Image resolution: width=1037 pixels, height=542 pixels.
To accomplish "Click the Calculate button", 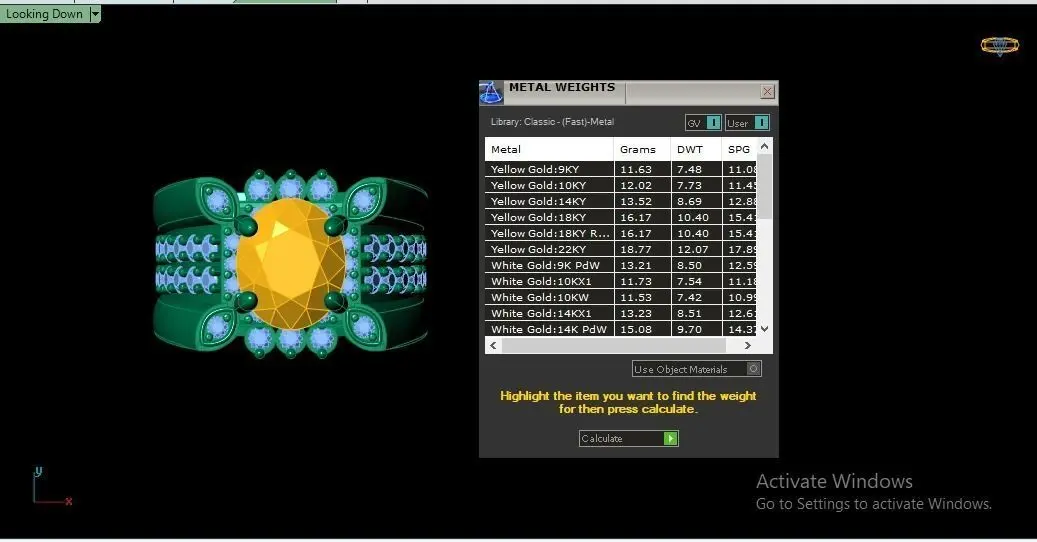I will pyautogui.click(x=628, y=438).
